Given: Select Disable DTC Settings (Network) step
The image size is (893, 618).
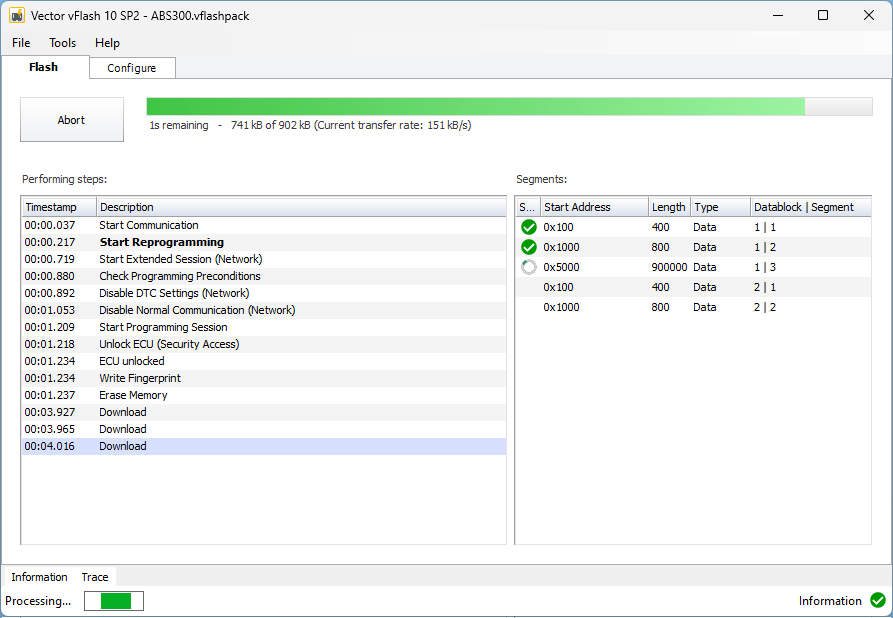Looking at the screenshot, I should pos(264,293).
